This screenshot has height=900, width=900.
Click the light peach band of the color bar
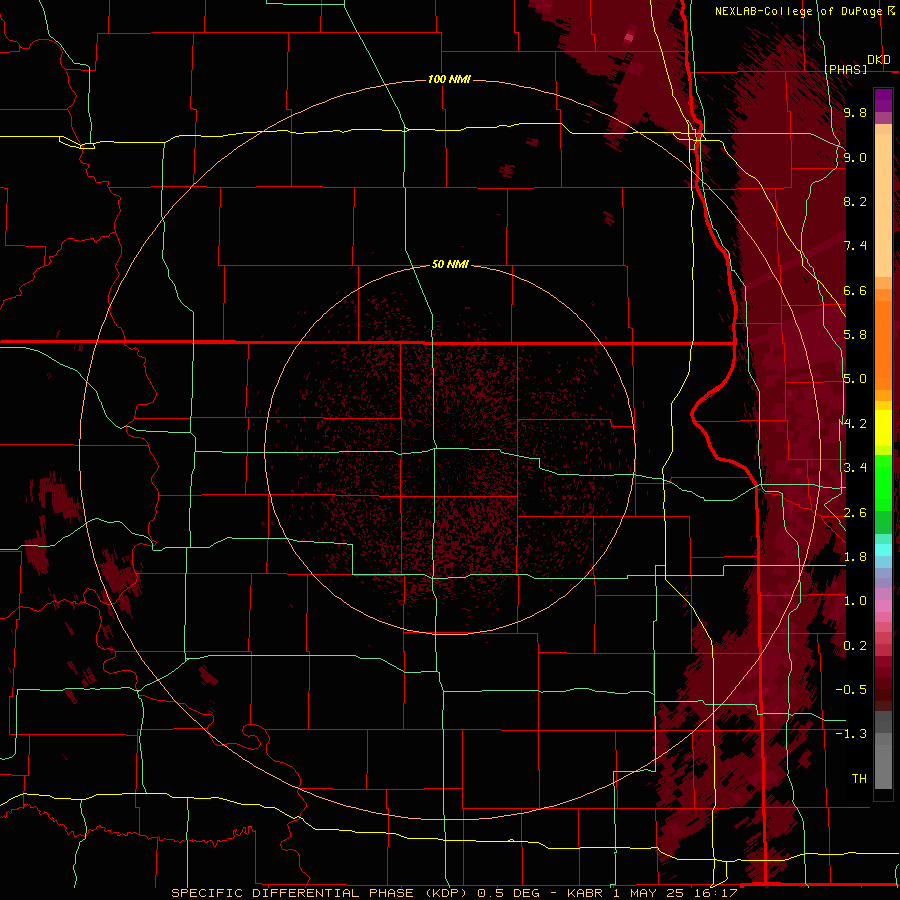pyautogui.click(x=883, y=205)
